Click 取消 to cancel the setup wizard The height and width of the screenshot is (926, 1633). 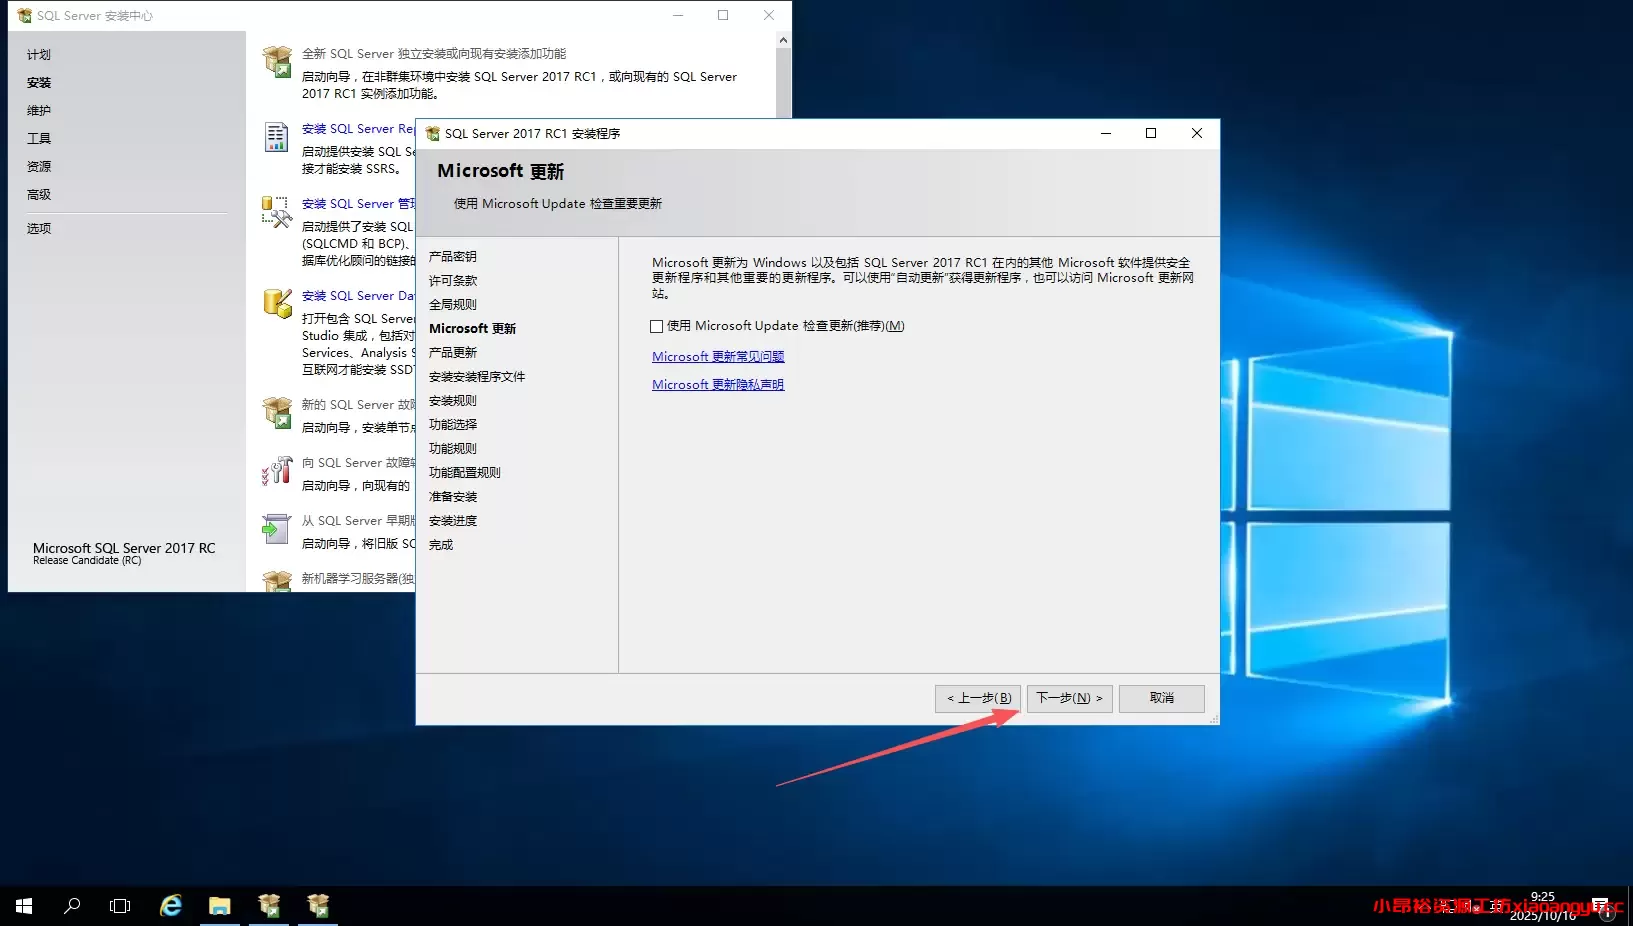pos(1161,698)
